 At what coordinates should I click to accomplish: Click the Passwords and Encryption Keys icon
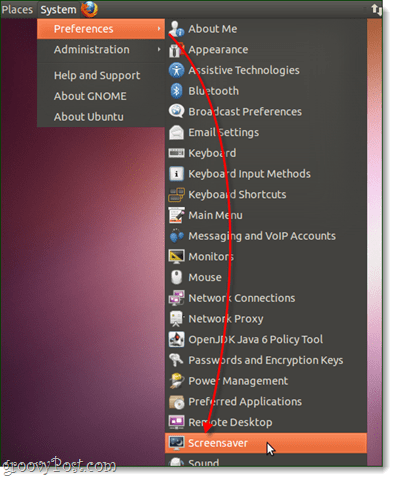[x=176, y=360]
